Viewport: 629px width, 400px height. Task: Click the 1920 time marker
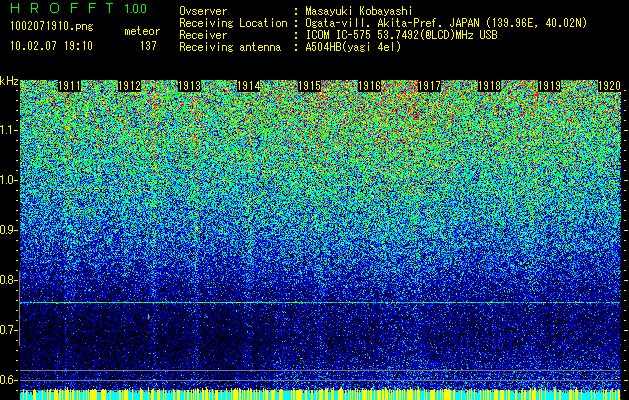[x=609, y=86]
